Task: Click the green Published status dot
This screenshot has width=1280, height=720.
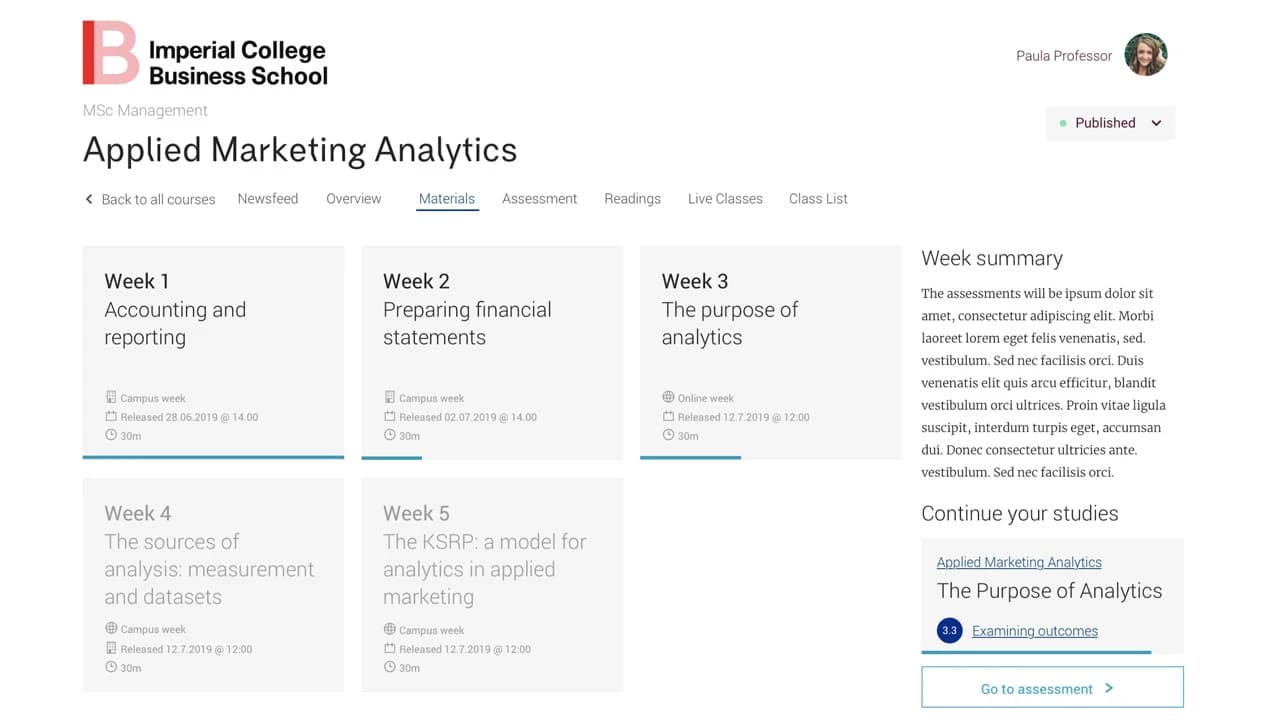Action: [1063, 123]
